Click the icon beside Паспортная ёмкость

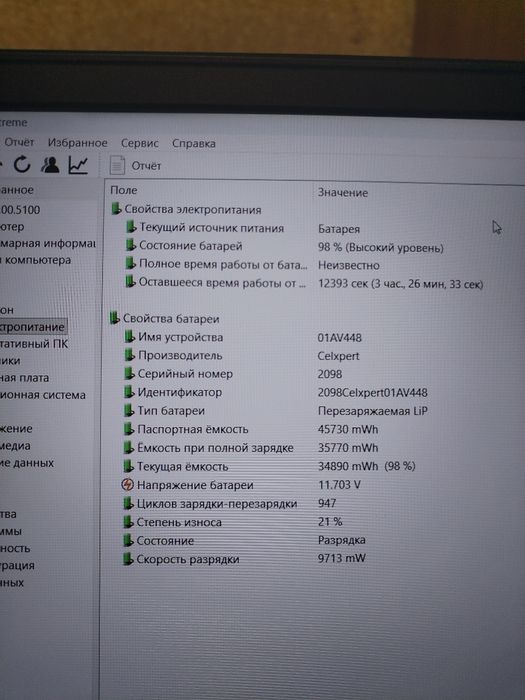[x=129, y=429]
